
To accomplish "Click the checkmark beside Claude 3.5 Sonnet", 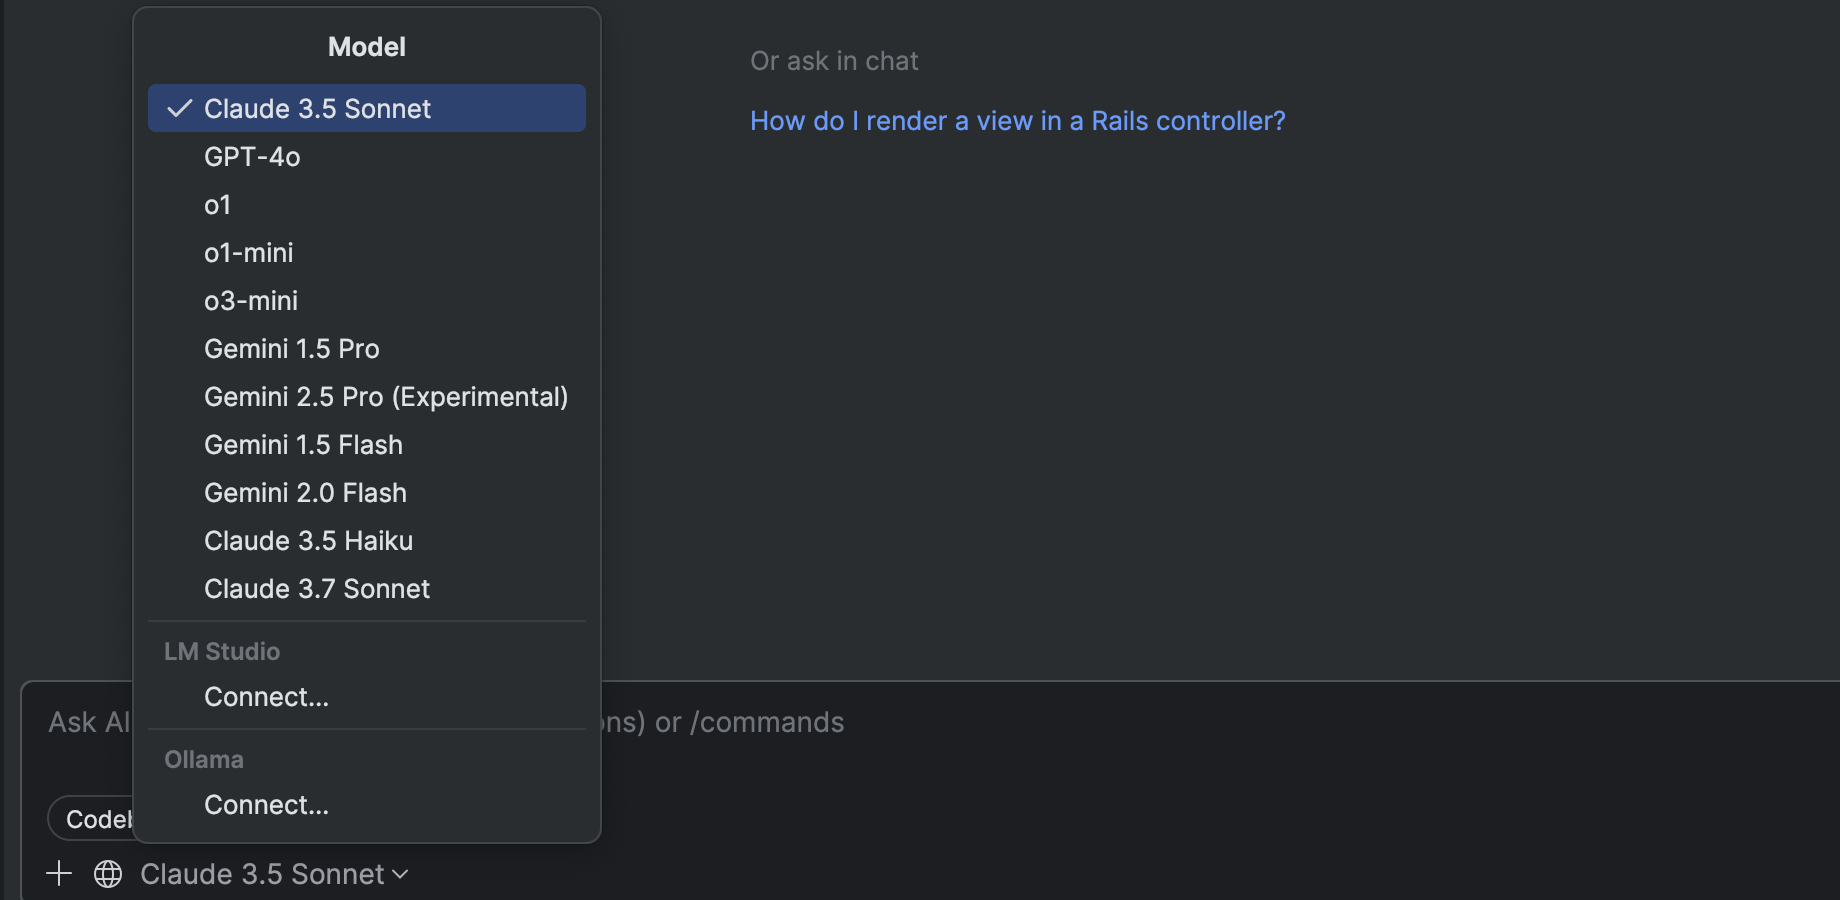I will tap(180, 109).
